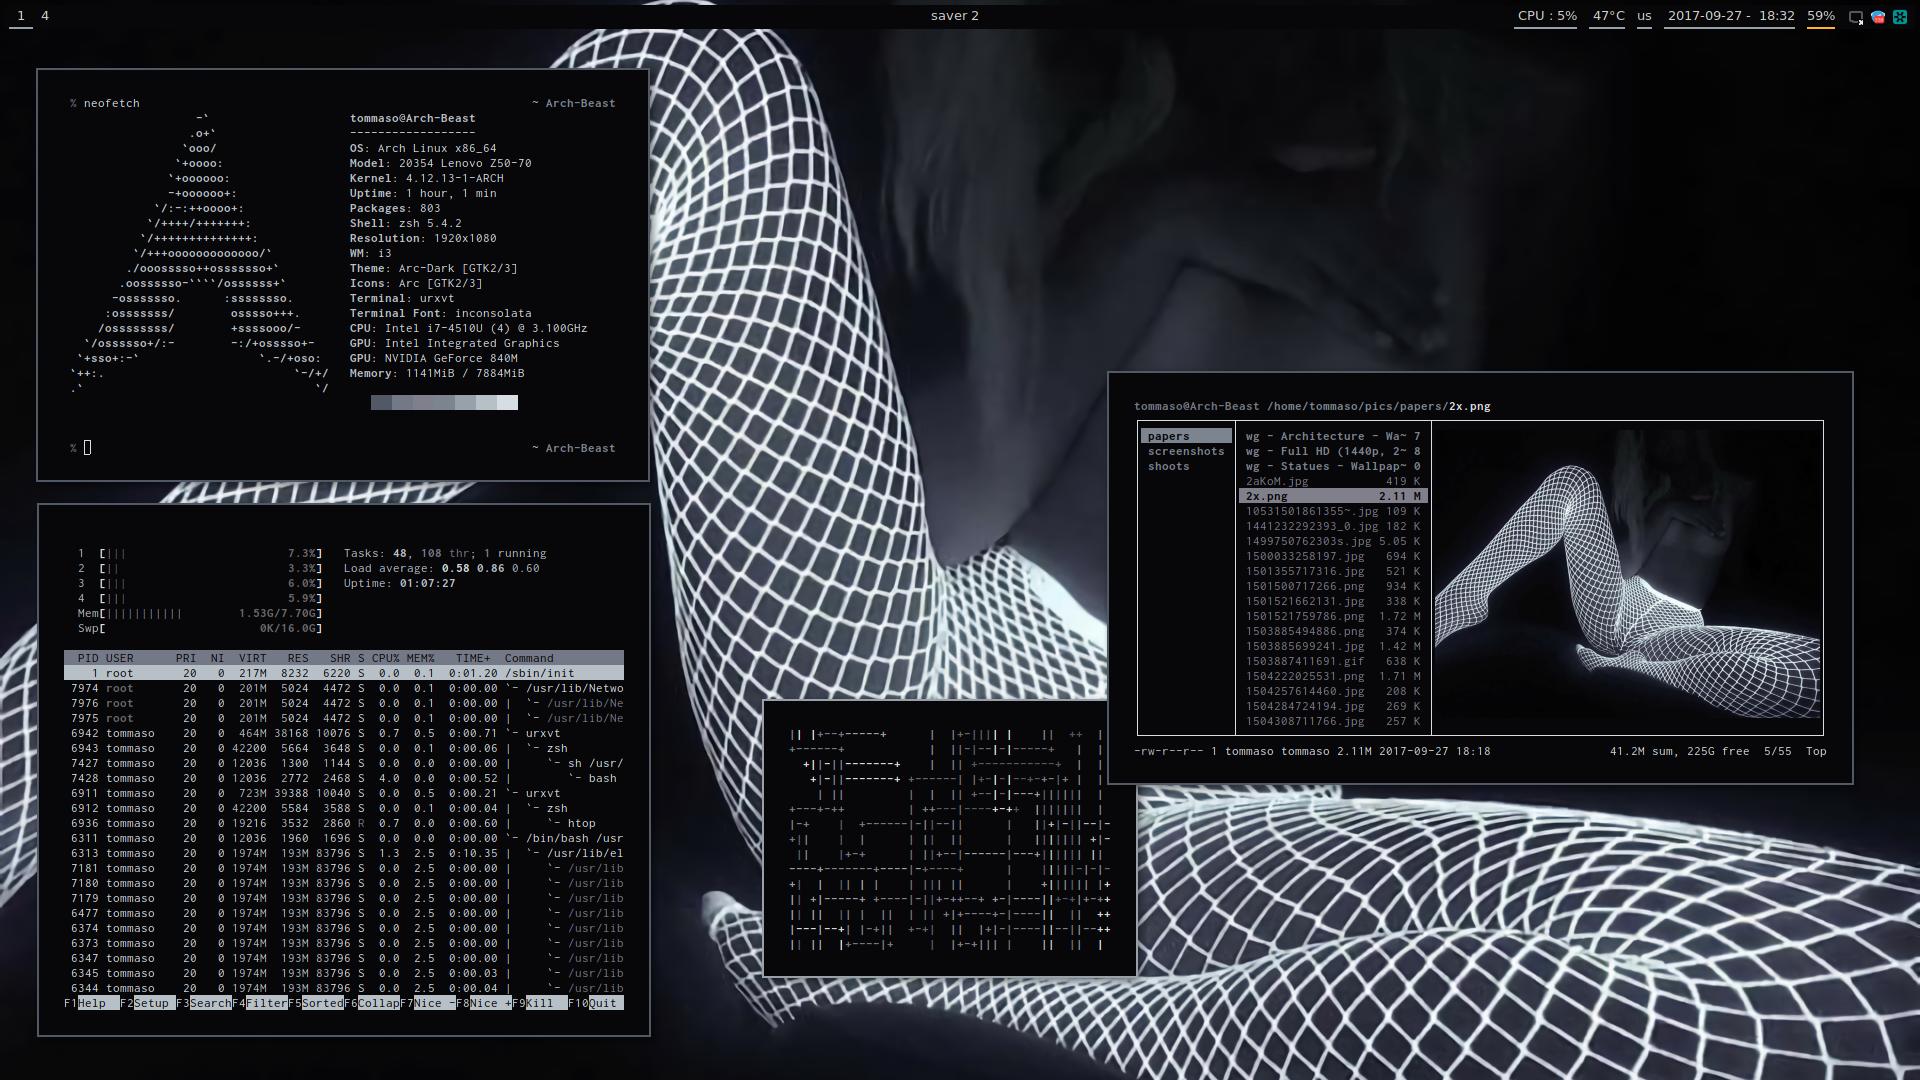Open wg - Full HD folder in ranger
The height and width of the screenshot is (1080, 1920).
(1333, 451)
